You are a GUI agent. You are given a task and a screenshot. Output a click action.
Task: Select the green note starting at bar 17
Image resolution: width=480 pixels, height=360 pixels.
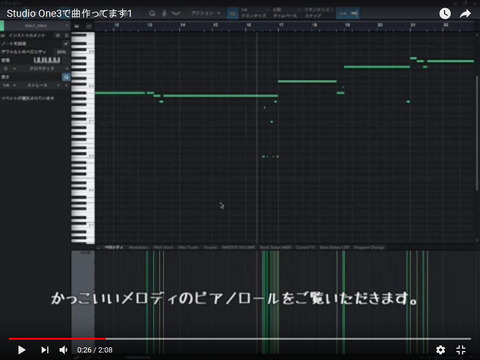coord(307,81)
